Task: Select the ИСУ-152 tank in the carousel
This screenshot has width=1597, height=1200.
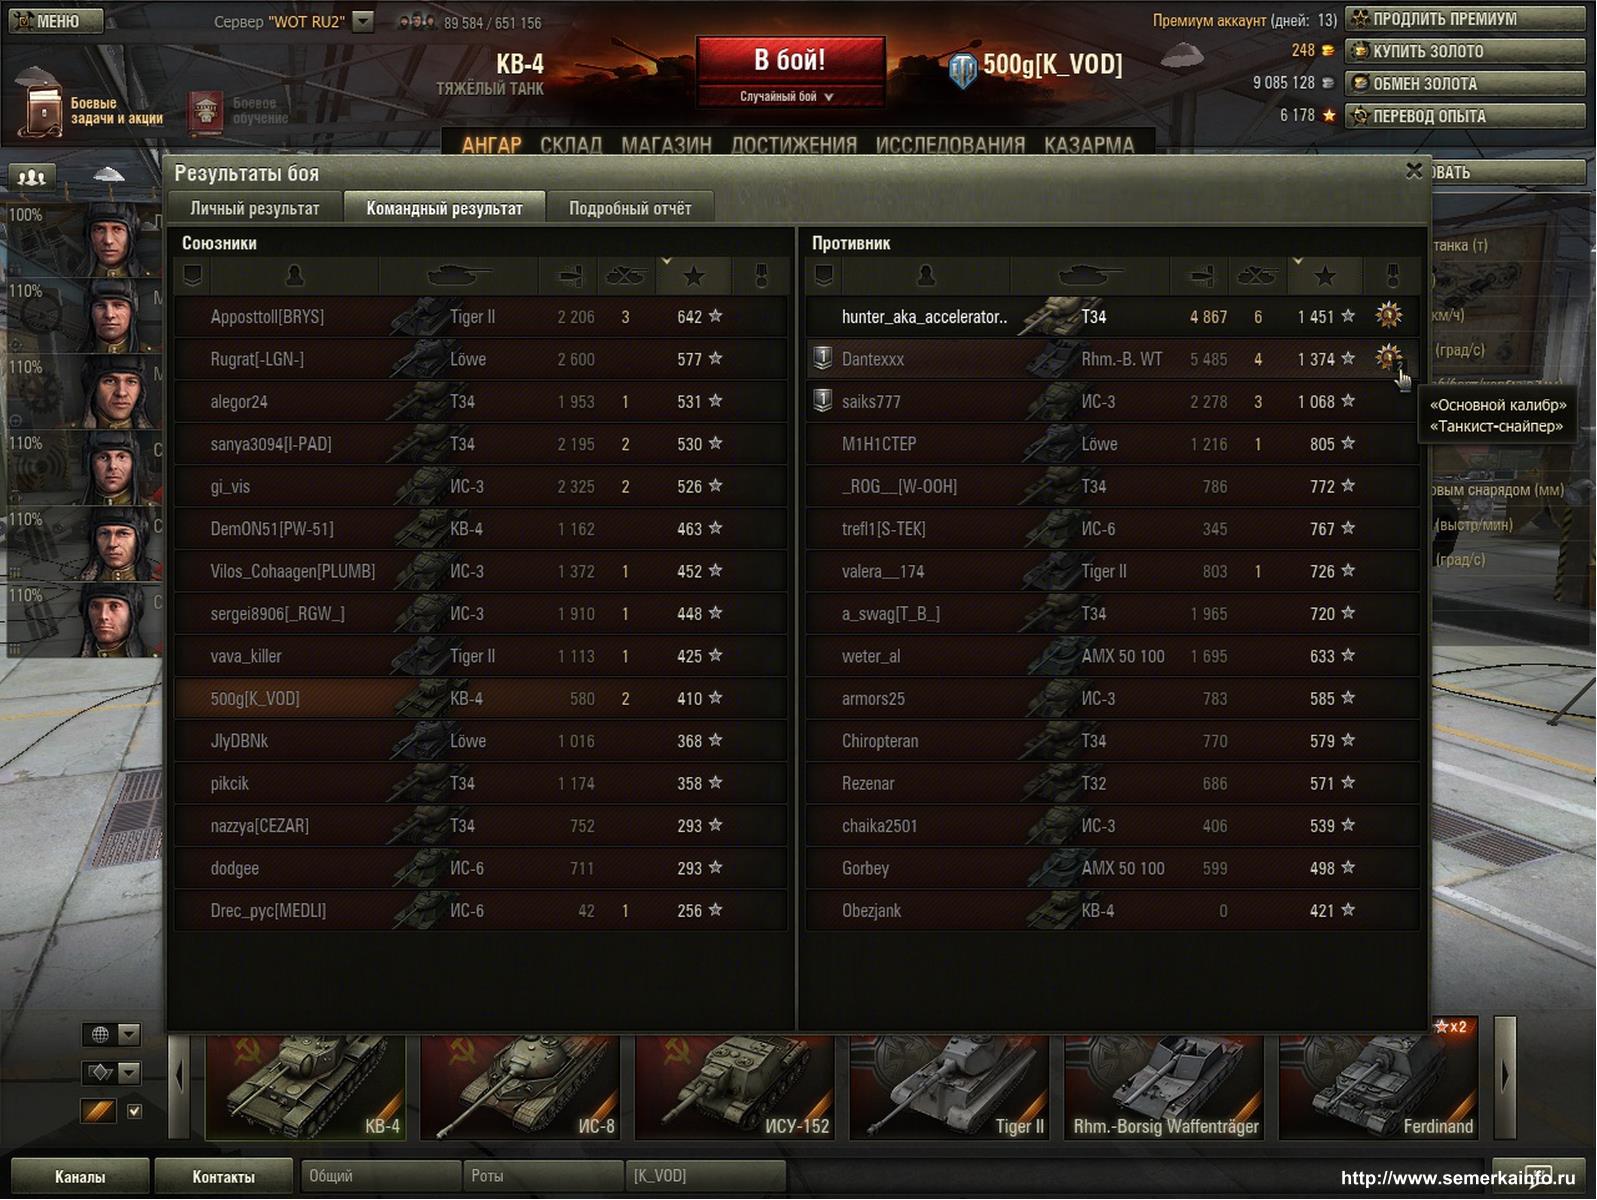Action: (x=735, y=1088)
